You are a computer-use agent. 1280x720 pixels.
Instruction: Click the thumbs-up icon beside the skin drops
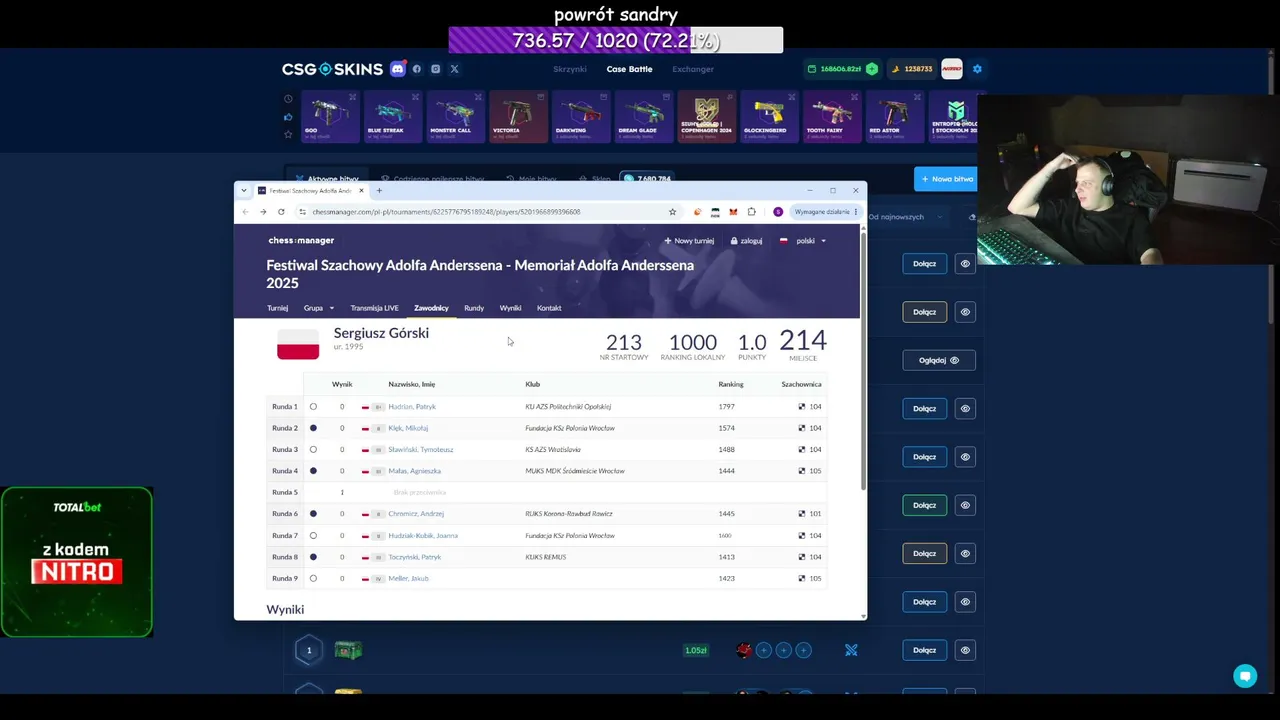[x=288, y=117]
